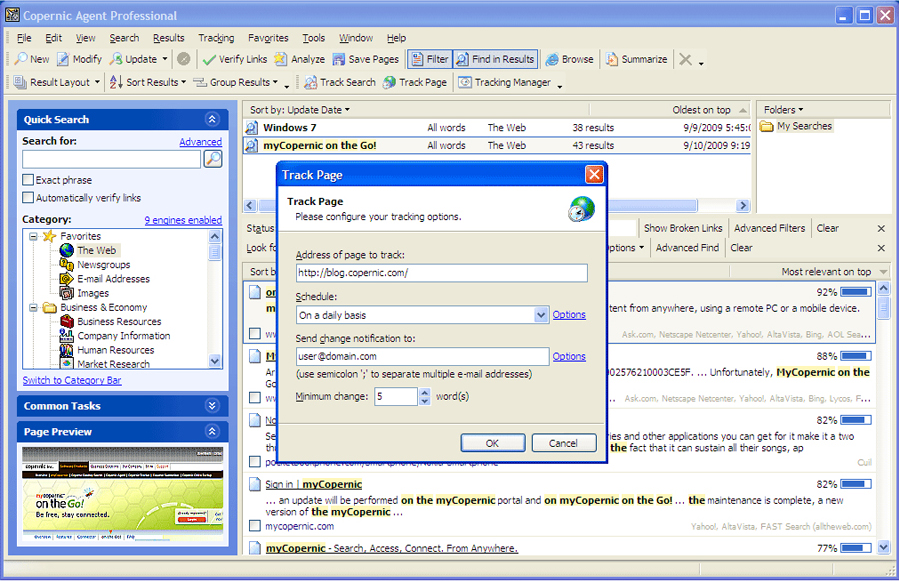Open the Tracking menu

tap(215, 38)
